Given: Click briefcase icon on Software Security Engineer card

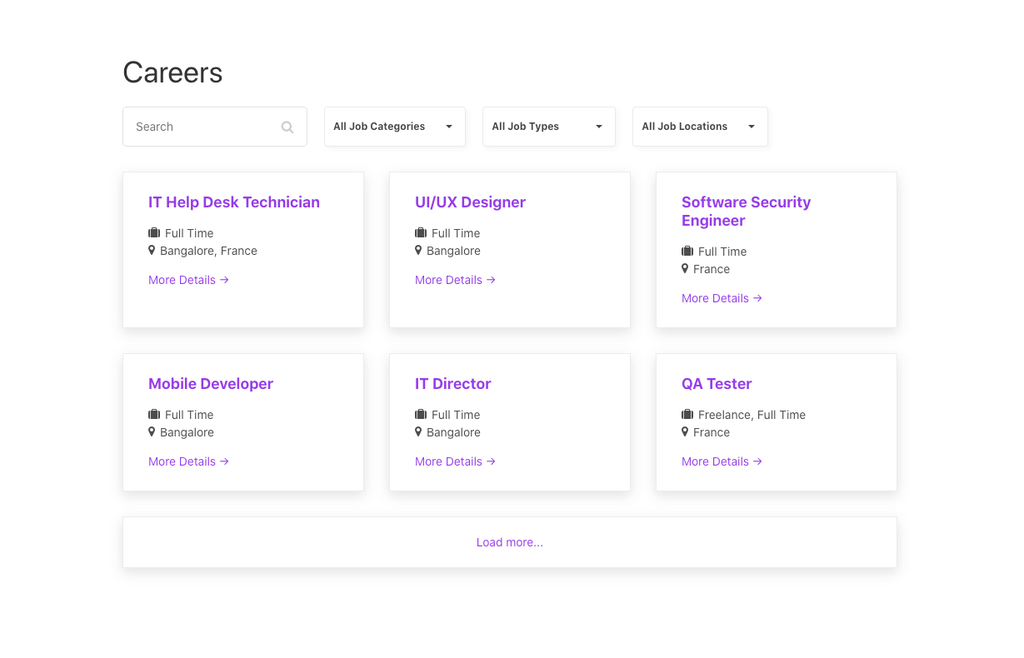Looking at the screenshot, I should coord(687,251).
